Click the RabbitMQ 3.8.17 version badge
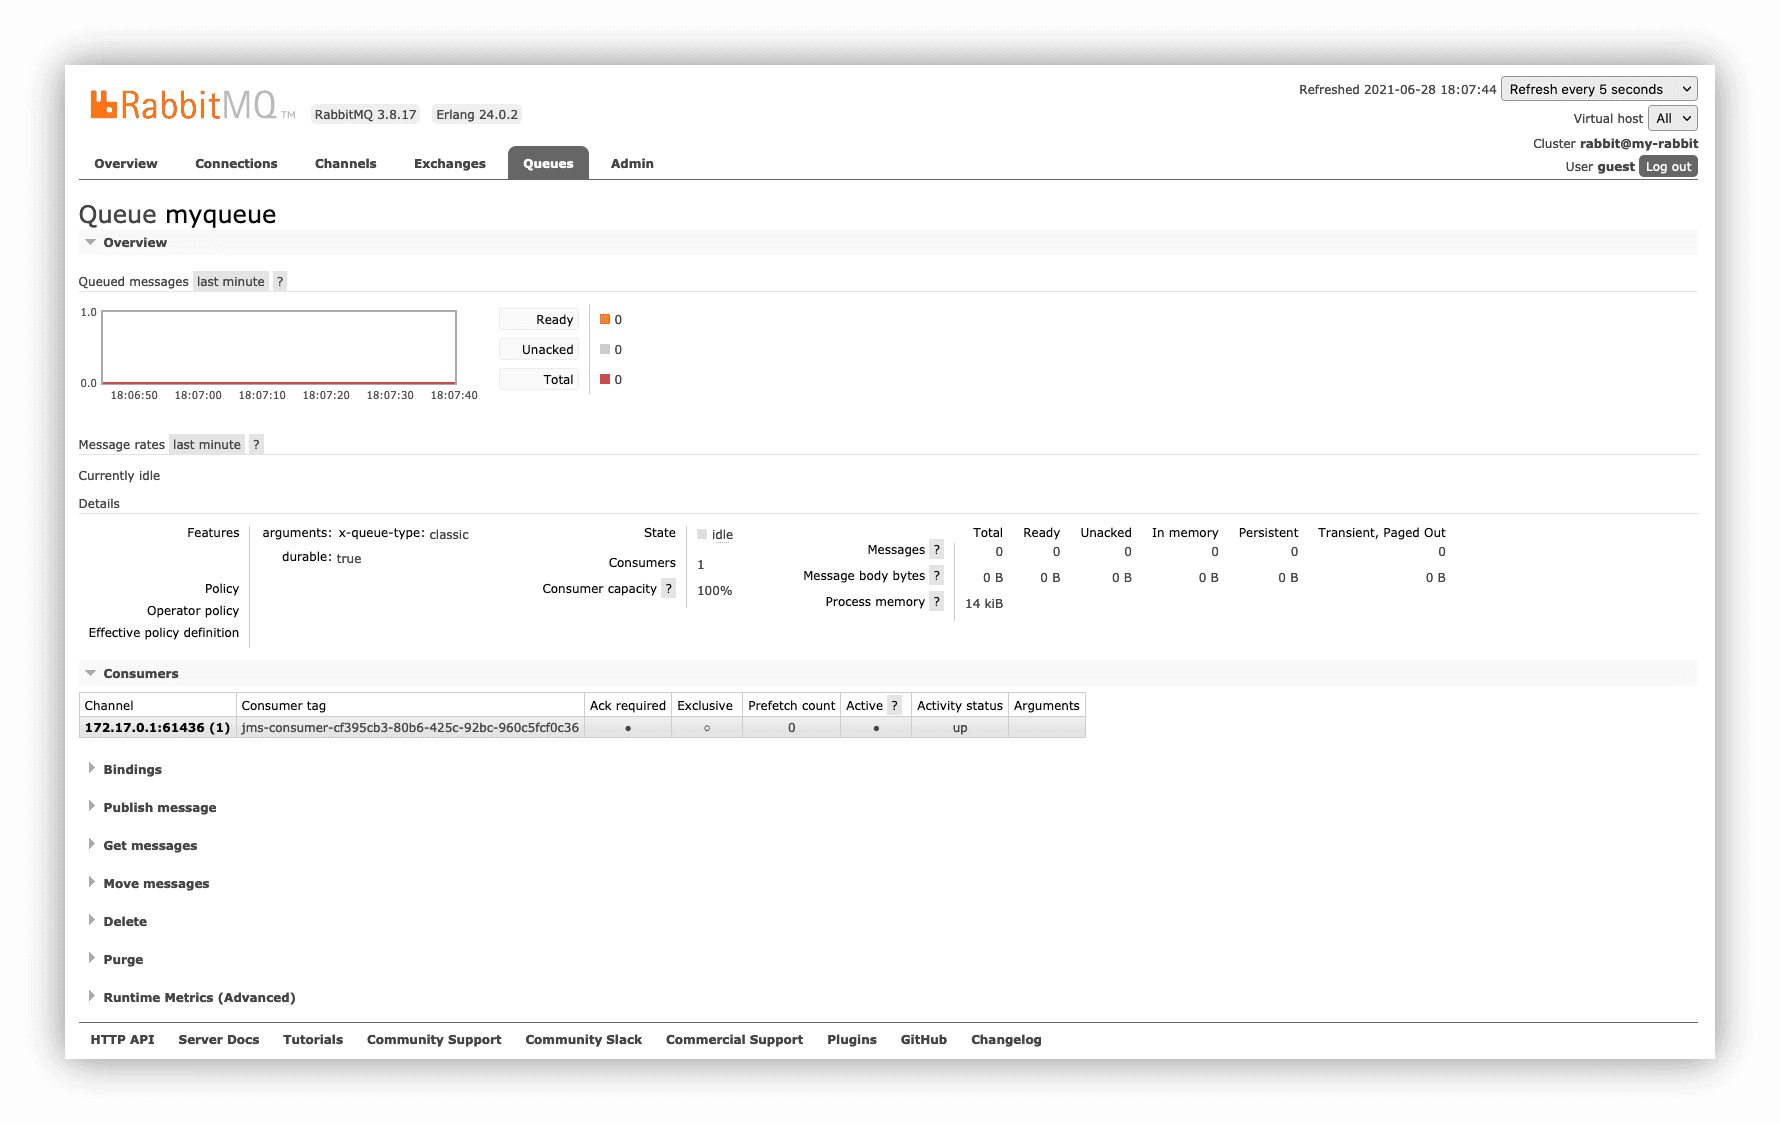Viewport: 1780px width, 1124px height. [365, 115]
